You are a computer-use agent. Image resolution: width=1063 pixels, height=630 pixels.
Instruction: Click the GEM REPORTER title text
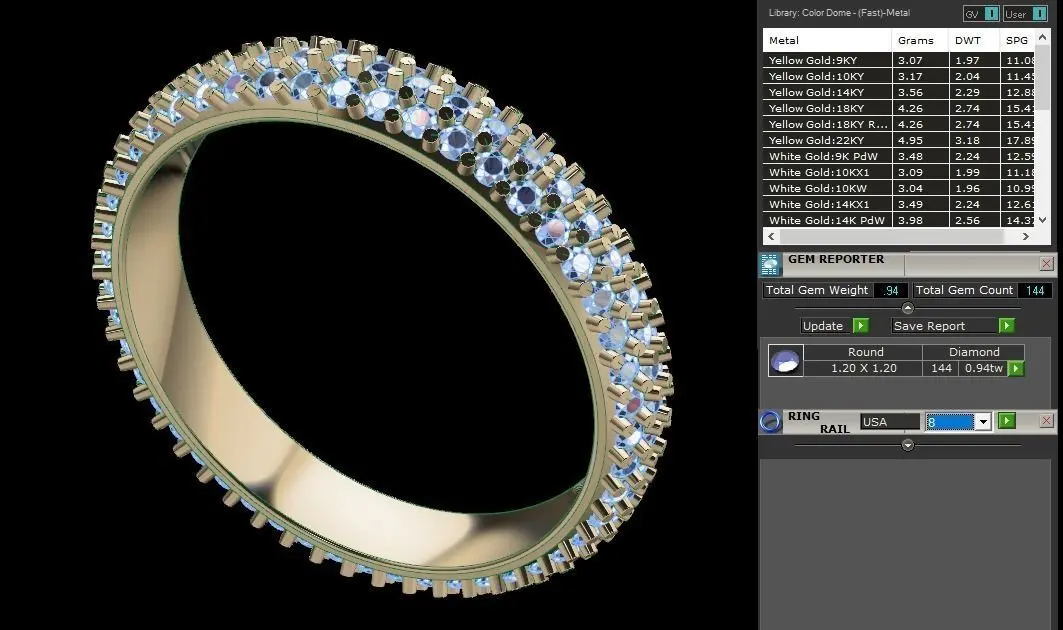coord(836,259)
